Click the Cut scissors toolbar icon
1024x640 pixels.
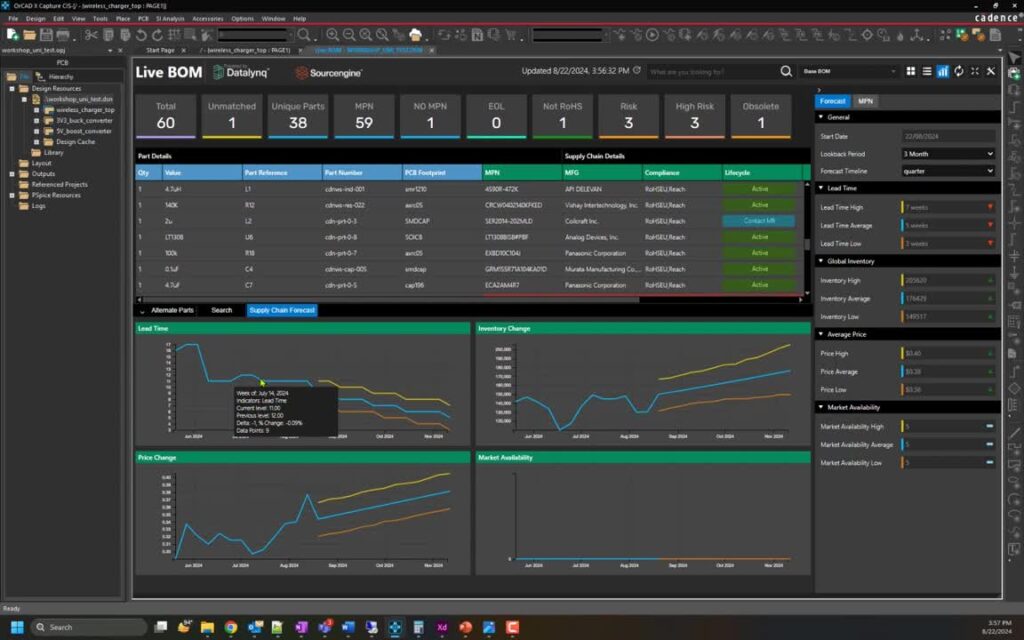point(91,35)
